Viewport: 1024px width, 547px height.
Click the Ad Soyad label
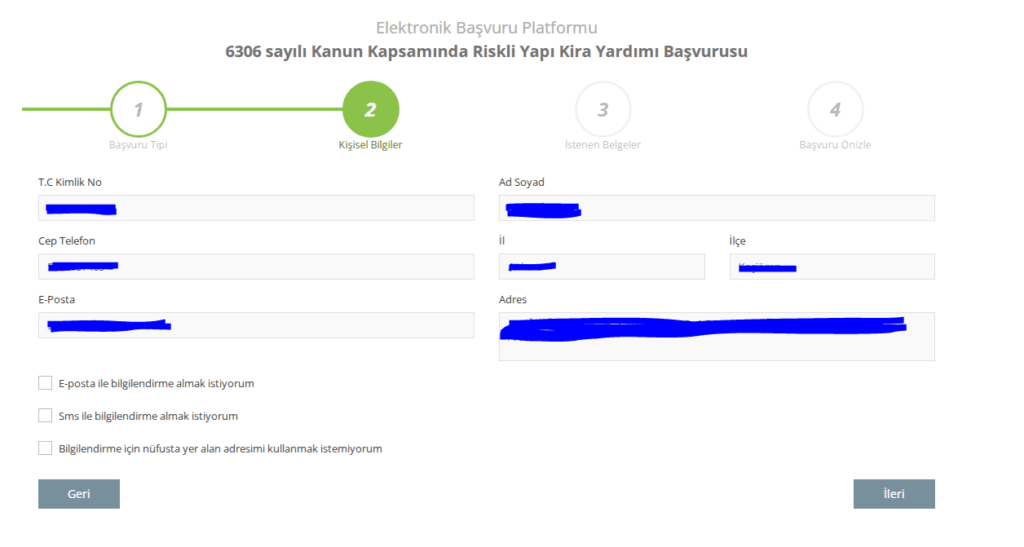521,182
